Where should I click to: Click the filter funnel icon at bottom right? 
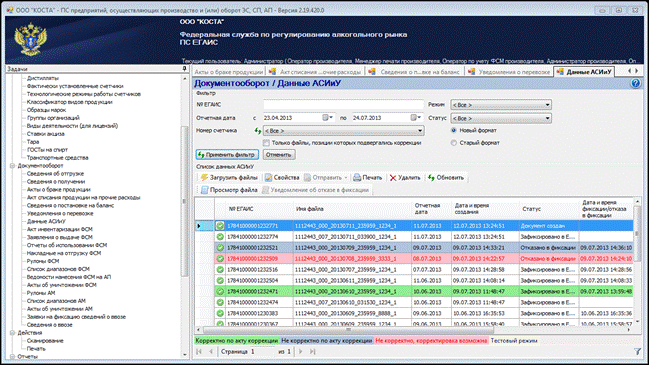tap(637, 351)
